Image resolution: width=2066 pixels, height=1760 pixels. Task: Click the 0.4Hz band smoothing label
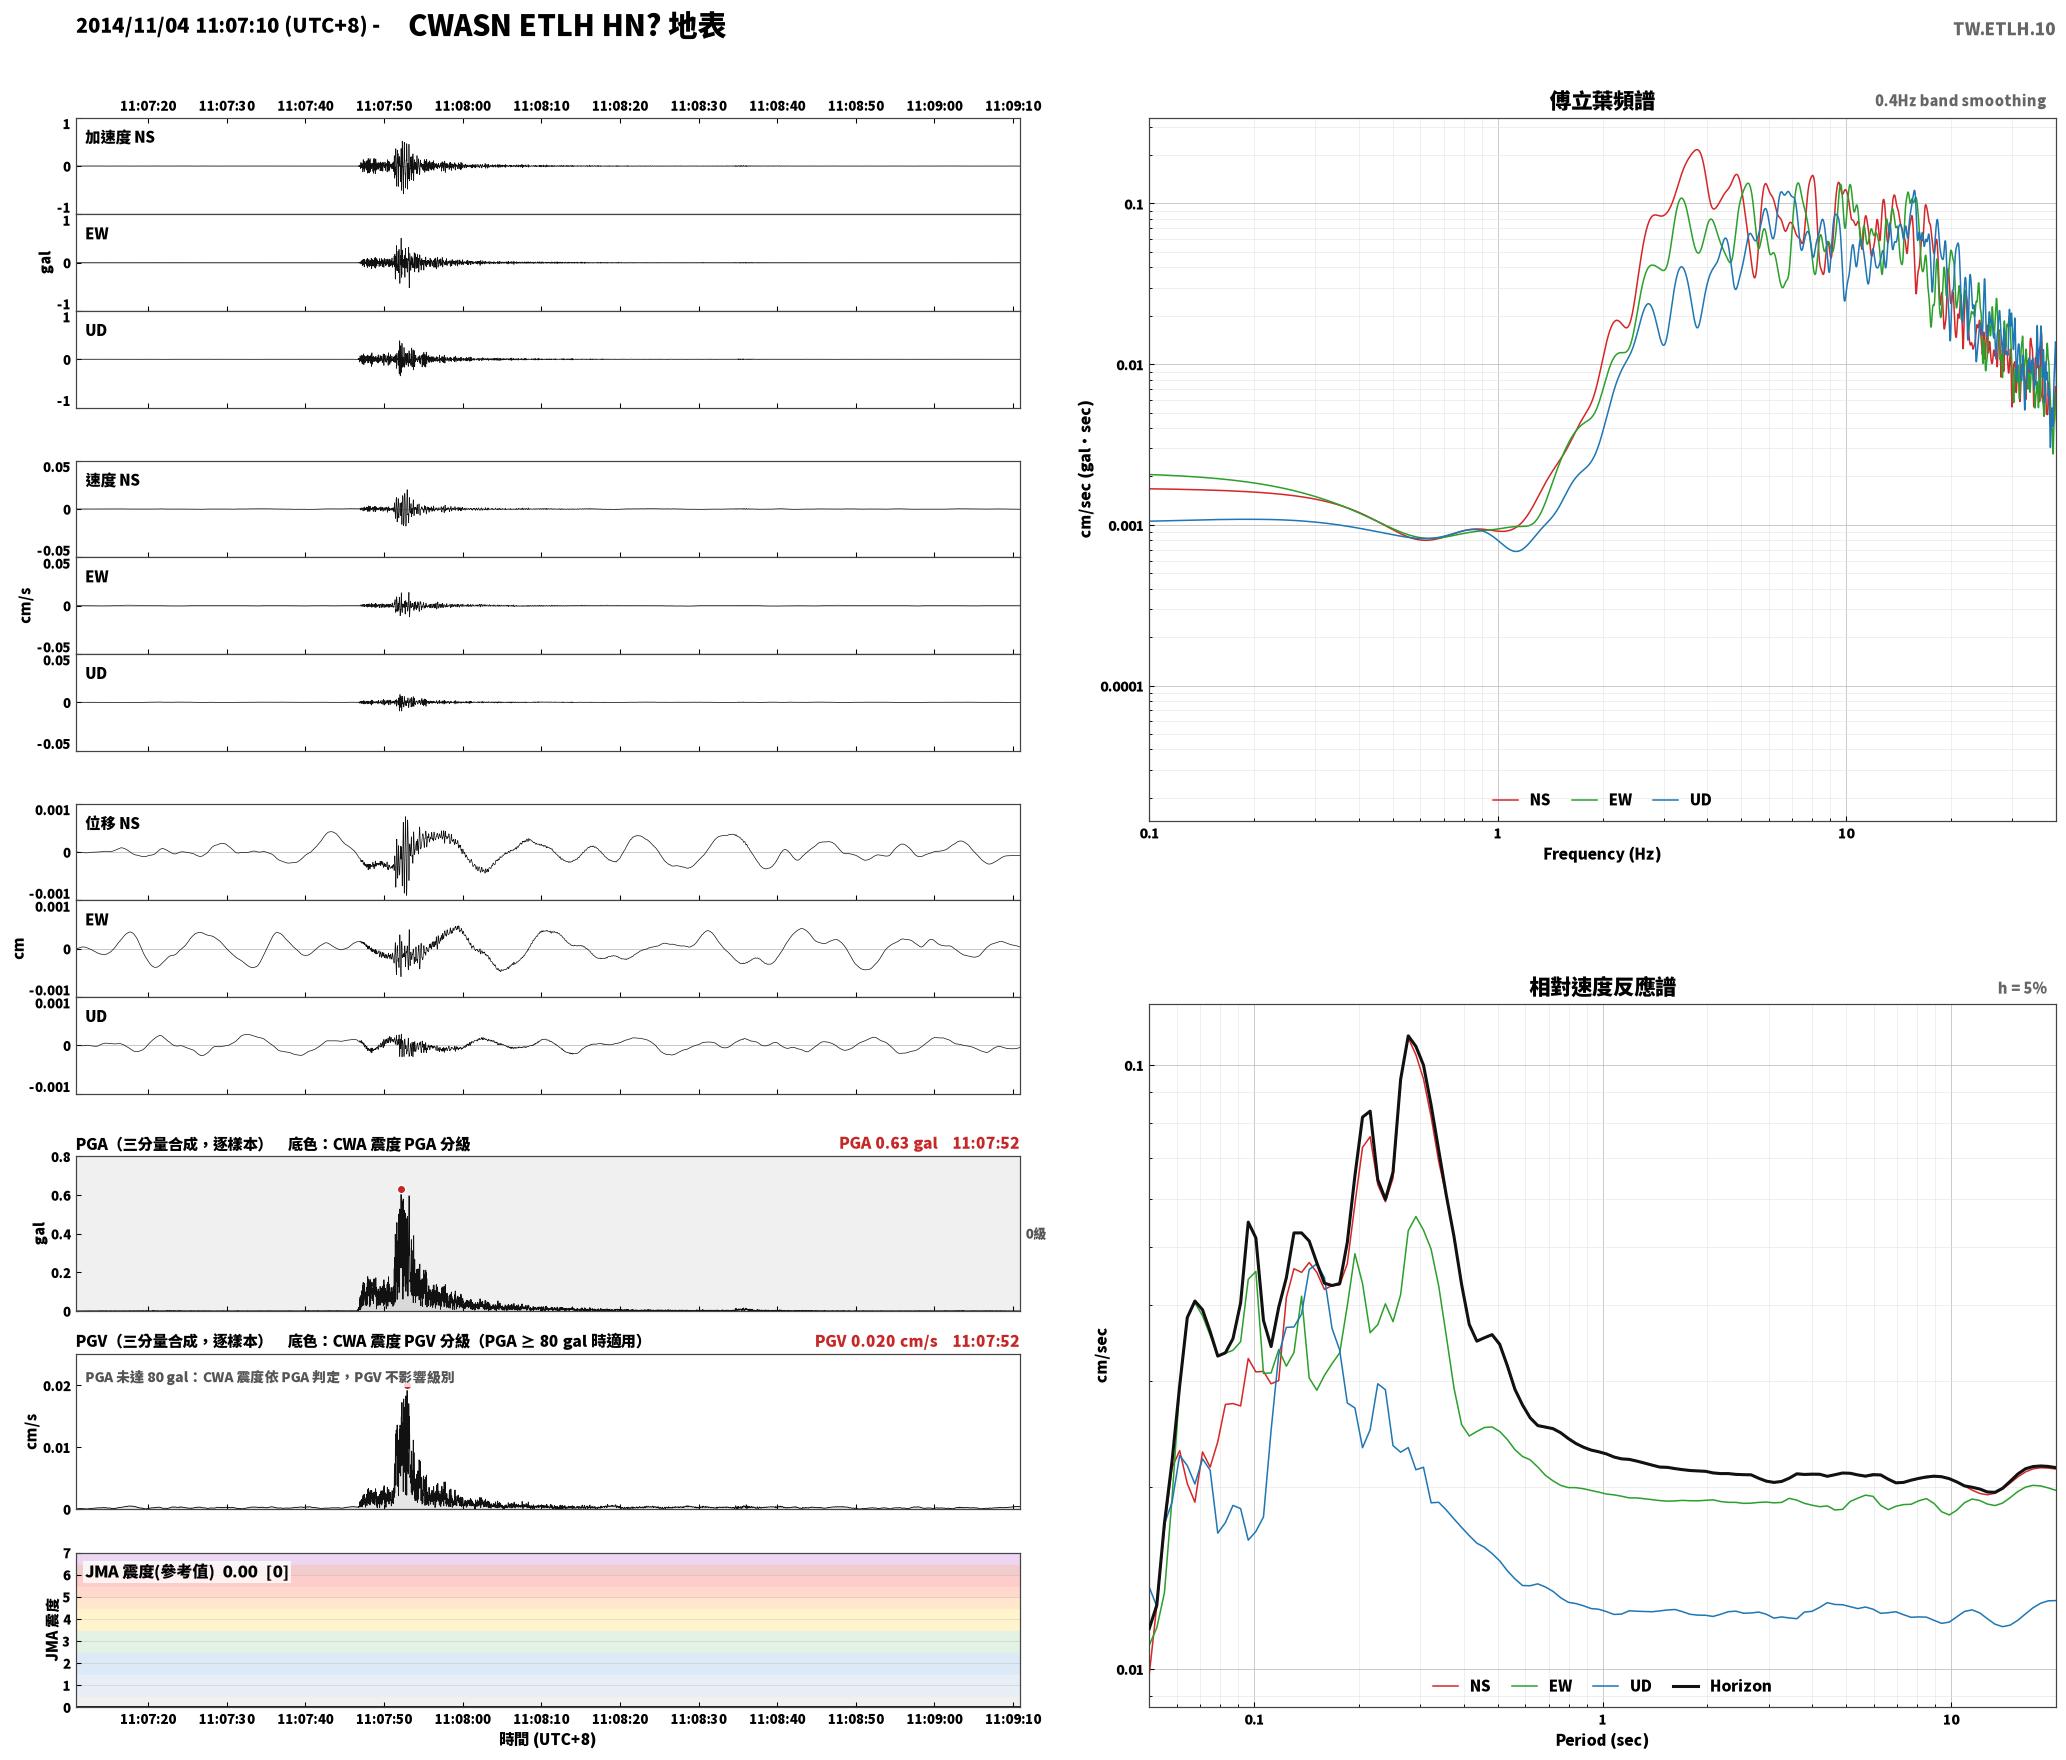point(1960,101)
